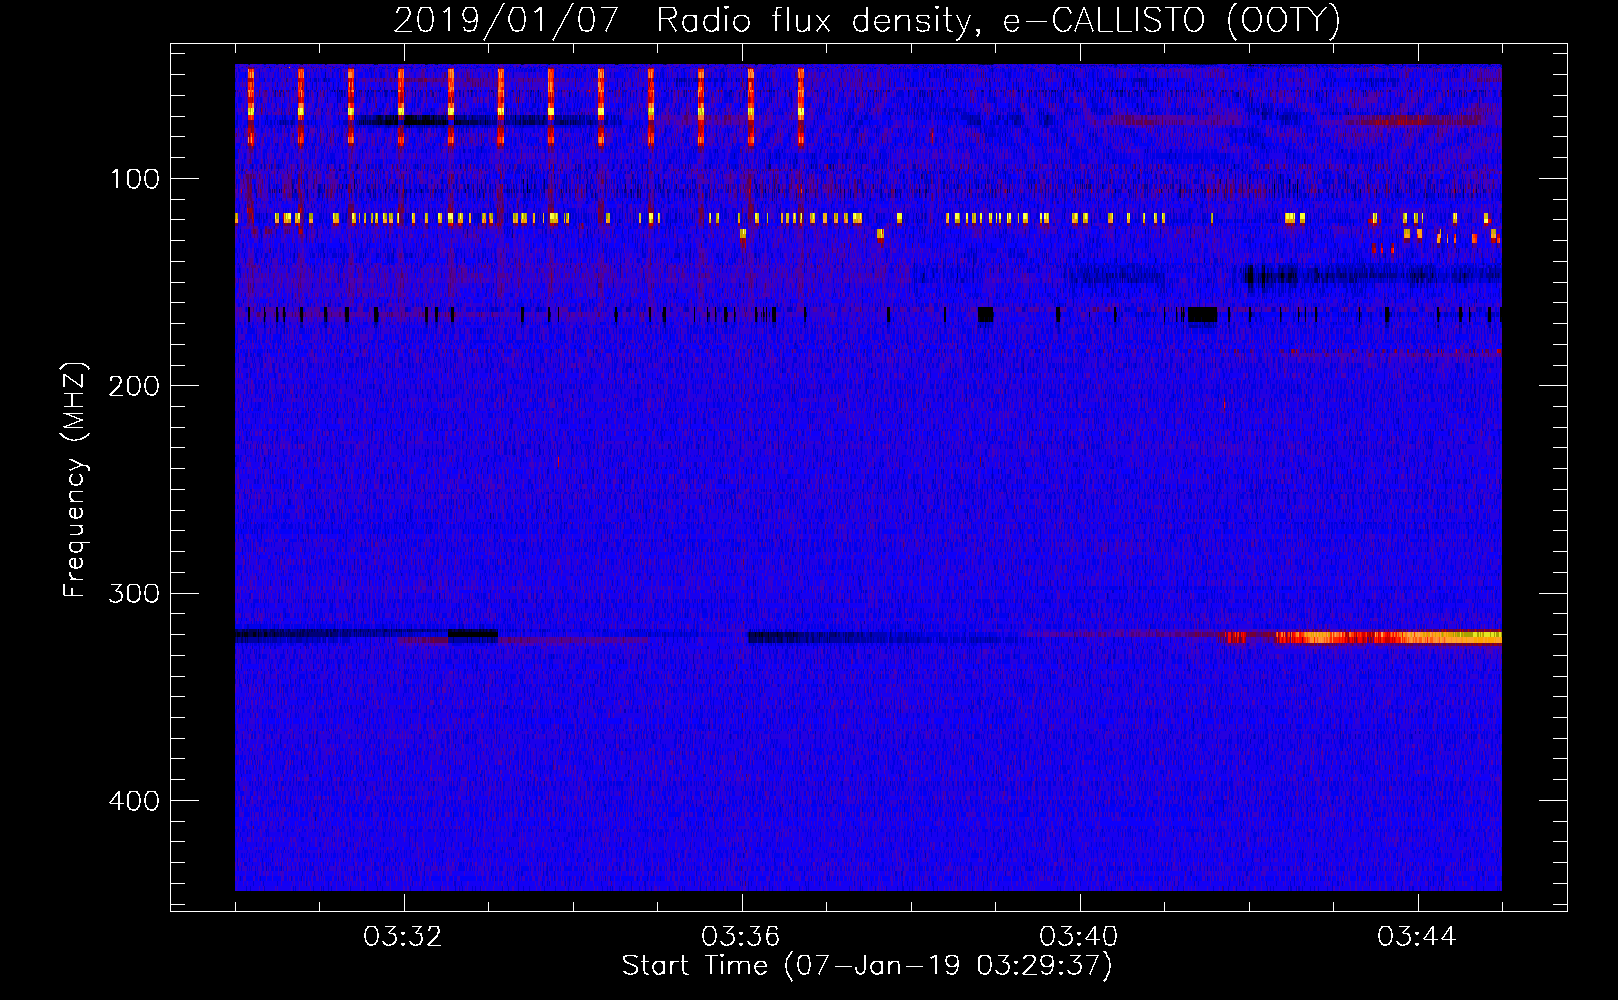Click the plot title '2019/01/07 Radio flux density'
Screen dimensions: 1618x1000
tap(866, 21)
